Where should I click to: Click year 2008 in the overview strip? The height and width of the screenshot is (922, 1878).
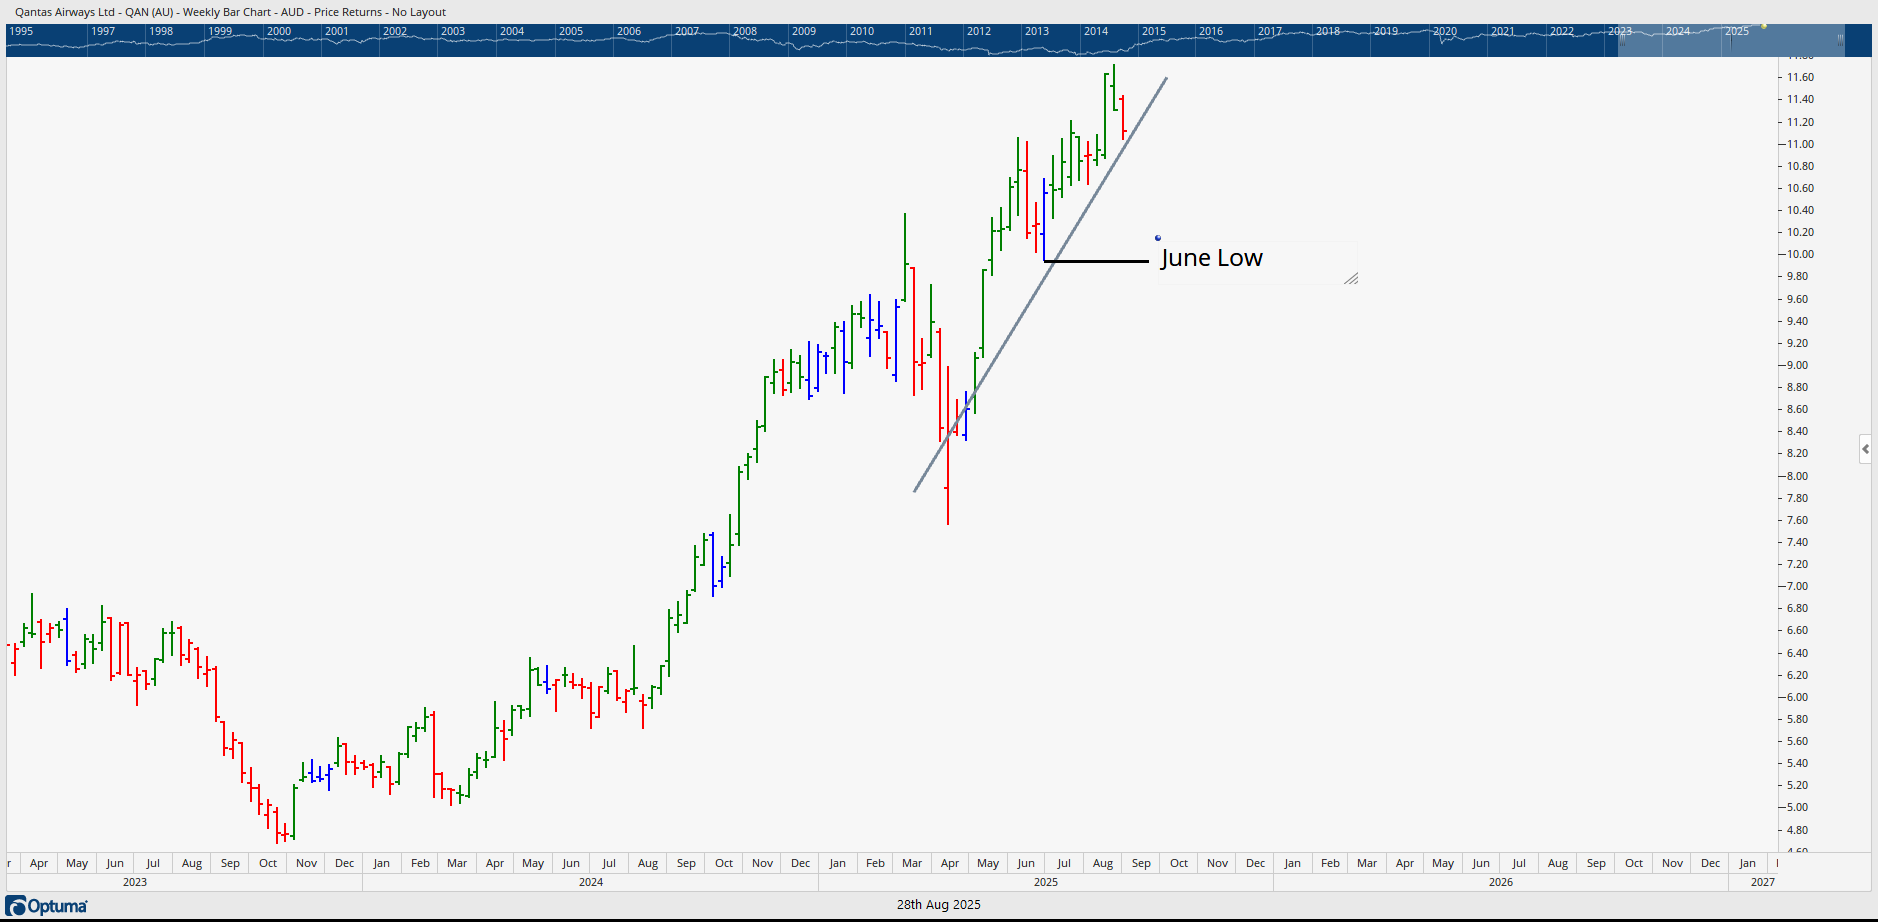point(745,31)
